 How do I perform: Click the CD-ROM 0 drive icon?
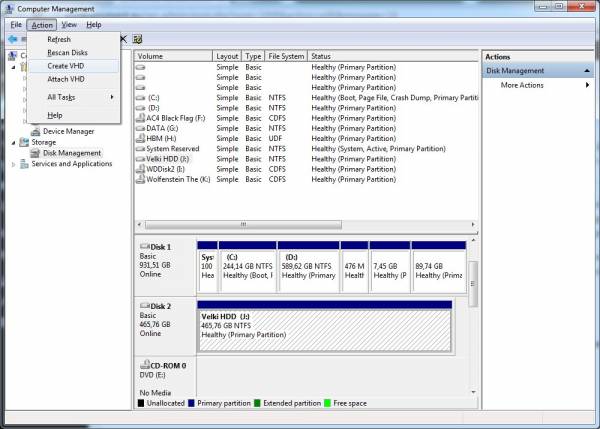coord(145,365)
